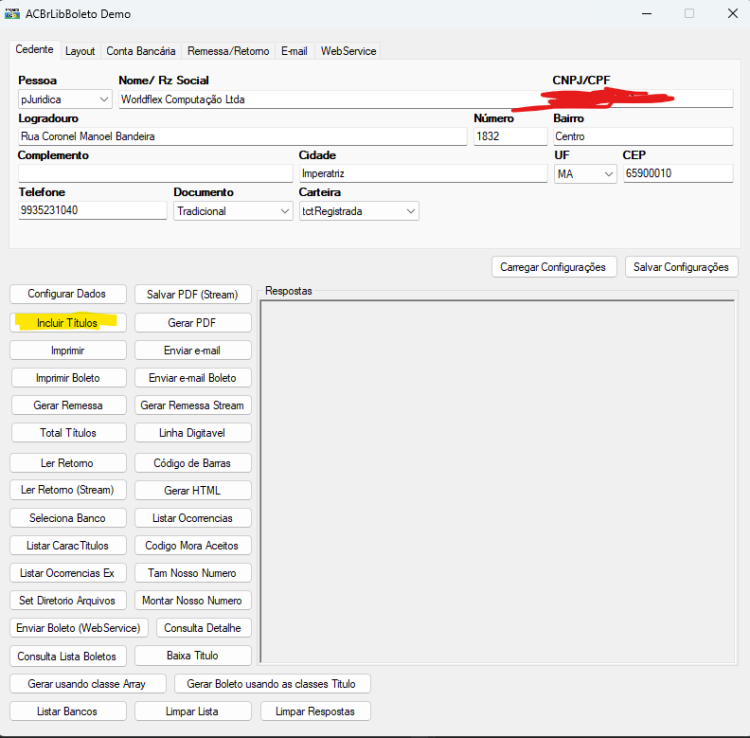Click the Limpar Respostas button

[x=315, y=711]
